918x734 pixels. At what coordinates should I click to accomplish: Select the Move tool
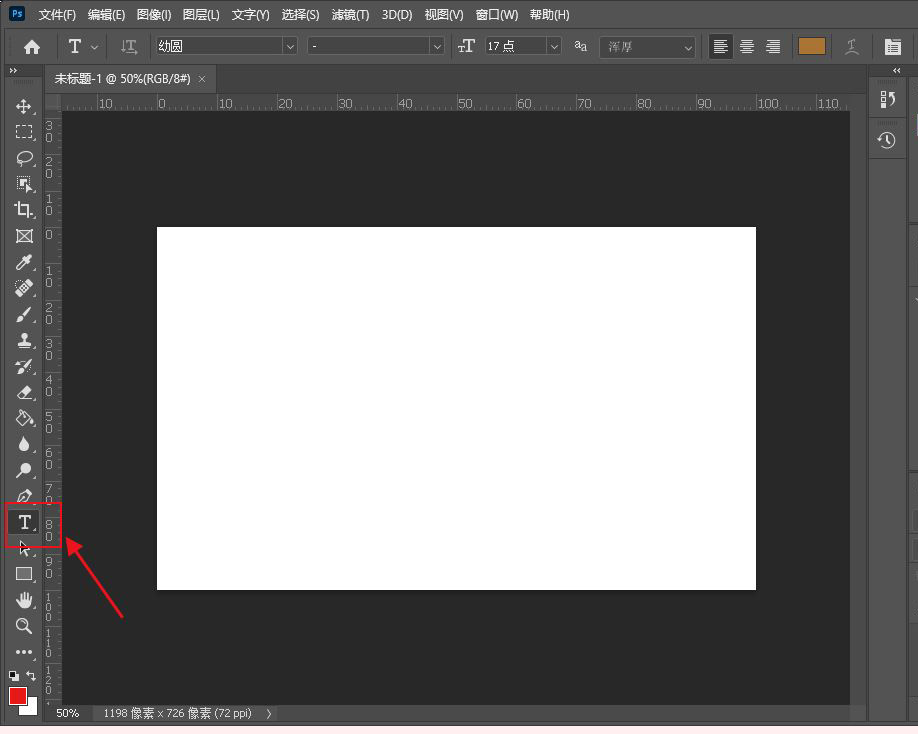coord(24,106)
